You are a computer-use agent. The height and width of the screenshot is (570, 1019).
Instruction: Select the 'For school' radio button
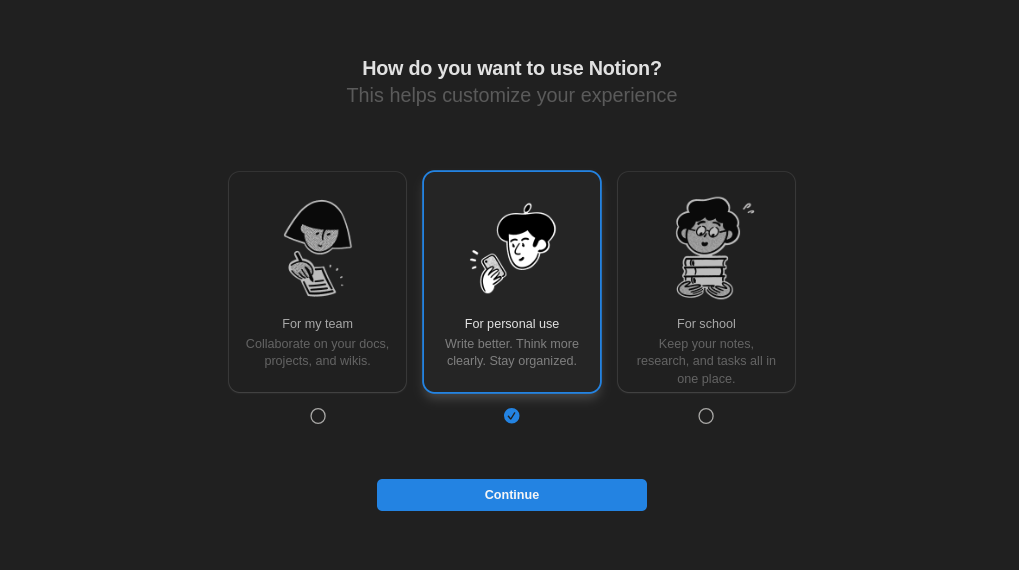coord(706,416)
